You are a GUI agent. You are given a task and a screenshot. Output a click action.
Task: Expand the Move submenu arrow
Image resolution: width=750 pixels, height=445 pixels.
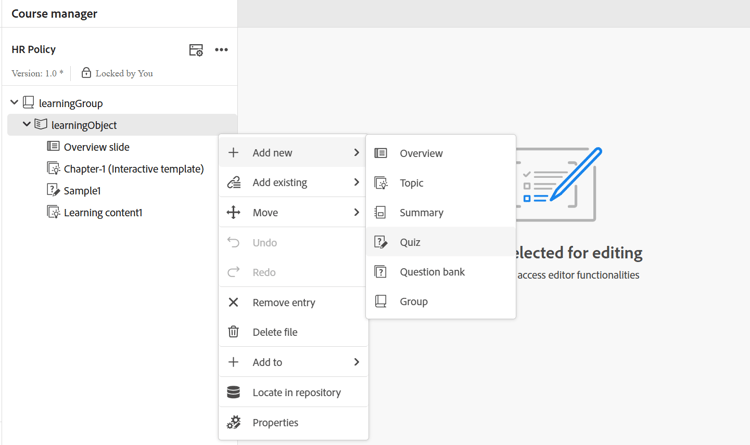click(356, 213)
